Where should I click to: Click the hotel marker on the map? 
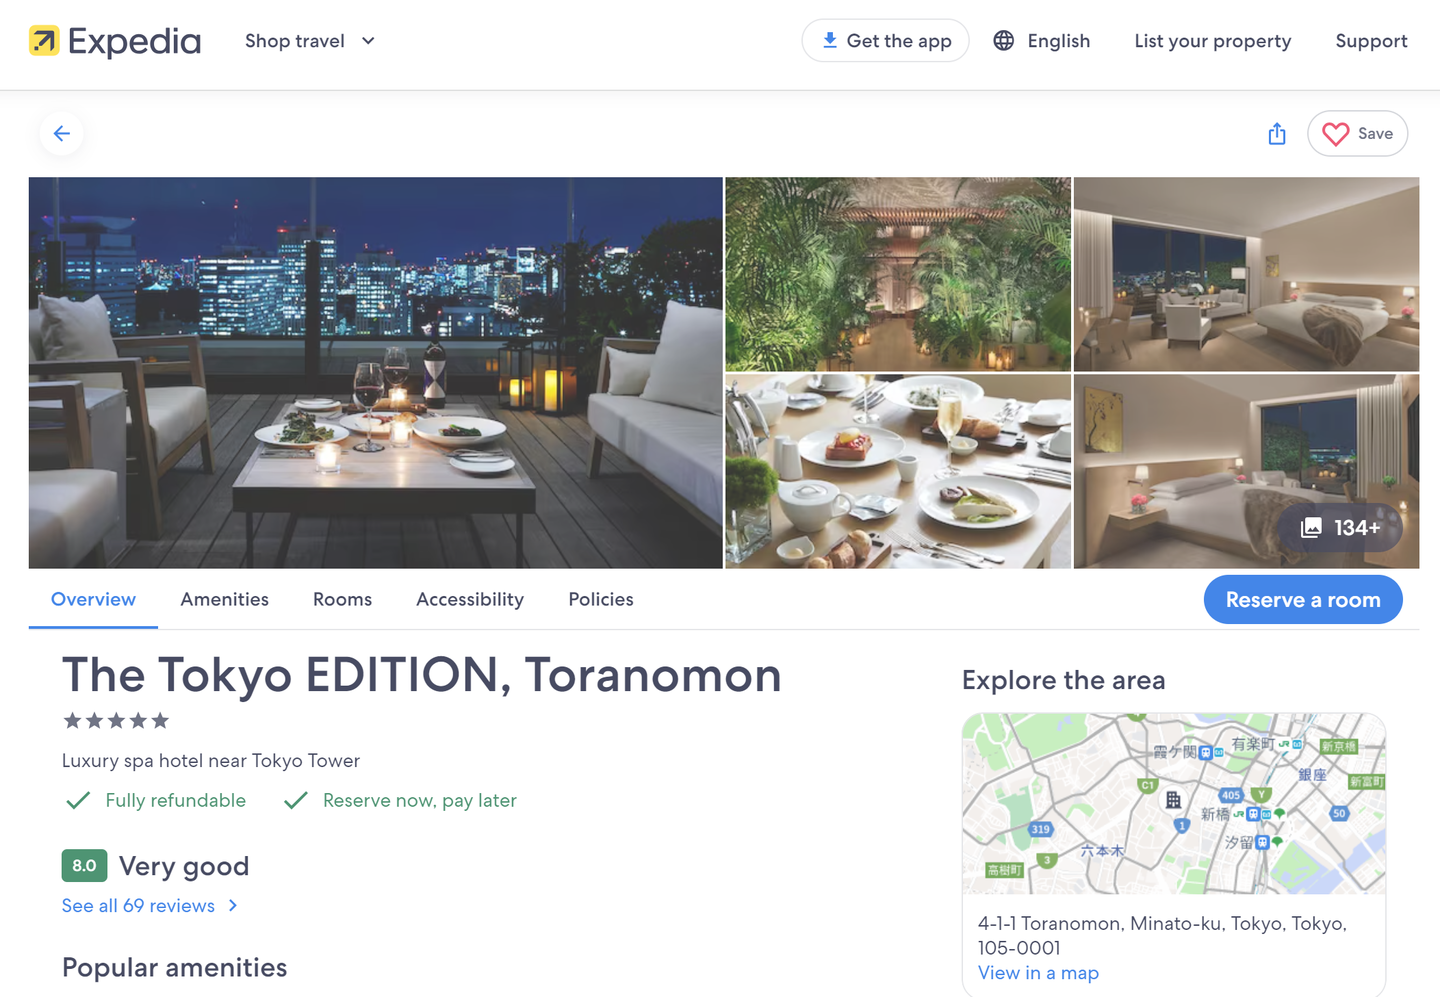[1173, 800]
